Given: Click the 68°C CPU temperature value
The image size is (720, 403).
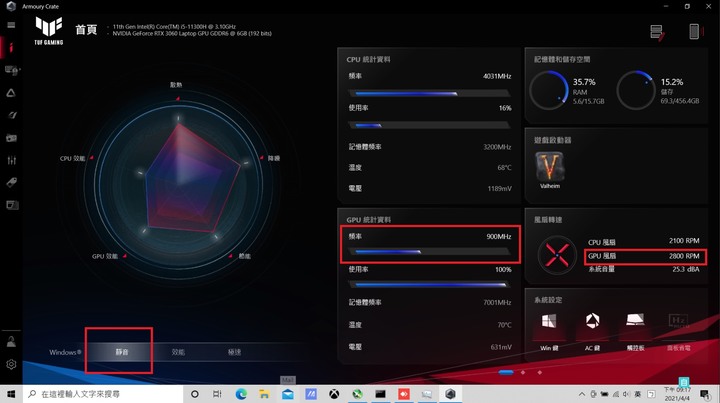Looking at the screenshot, I should point(504,168).
